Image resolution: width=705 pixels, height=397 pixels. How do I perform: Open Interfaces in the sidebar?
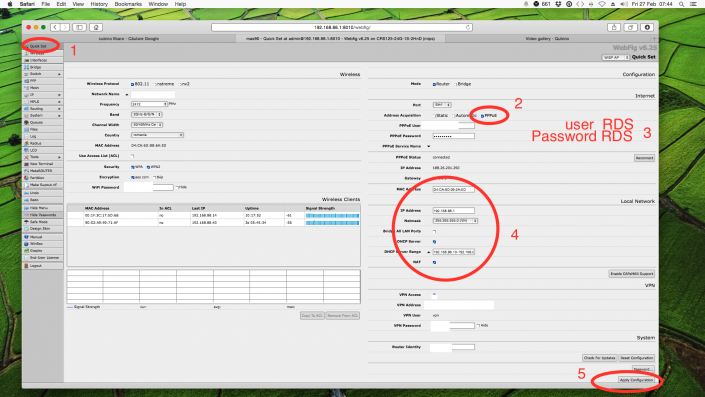[x=43, y=60]
